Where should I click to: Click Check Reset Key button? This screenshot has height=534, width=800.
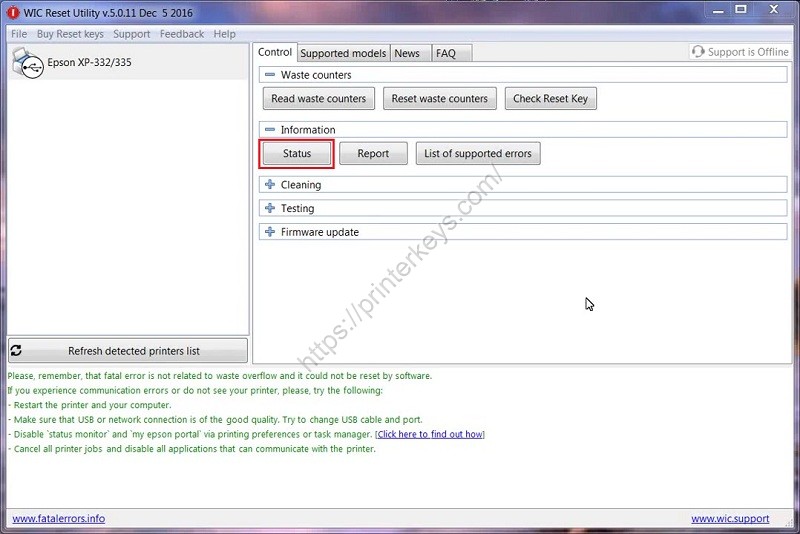551,98
